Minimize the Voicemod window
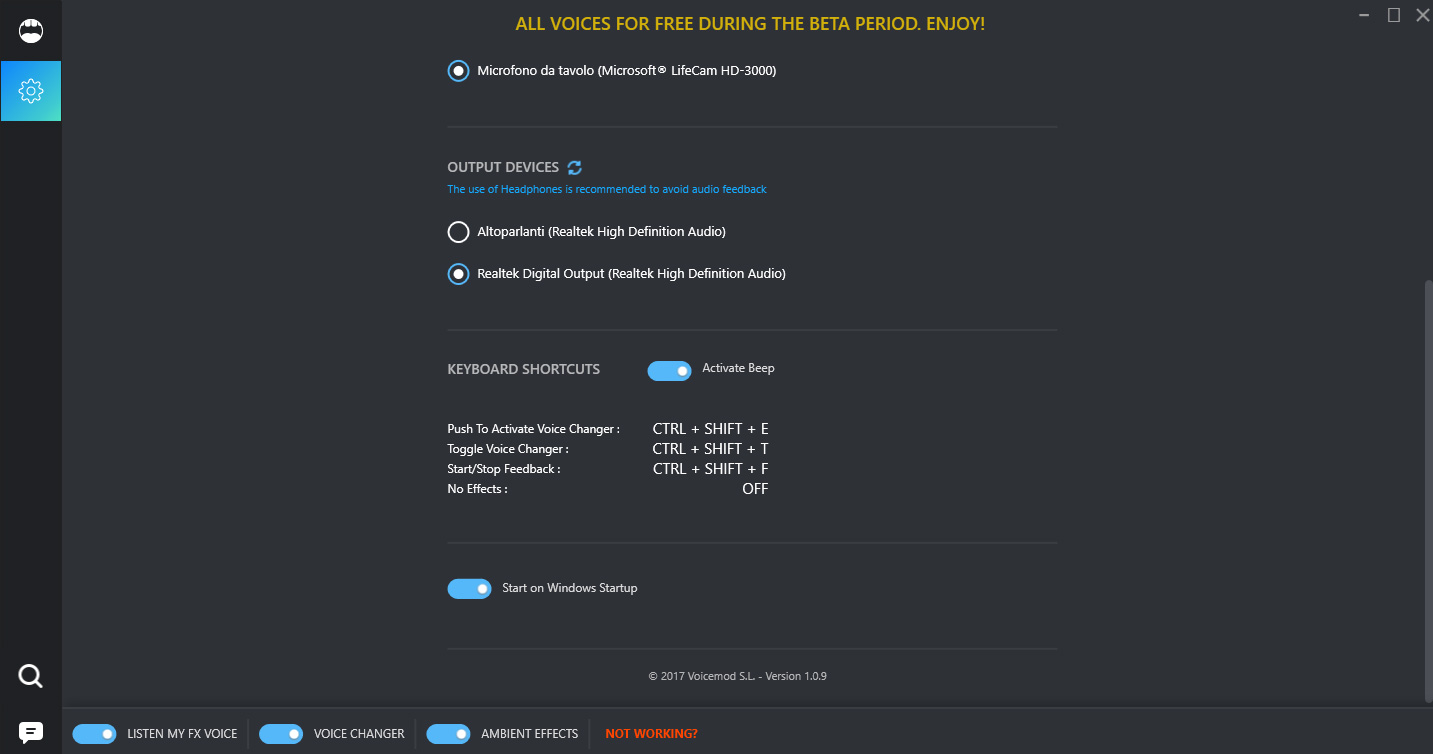 click(1365, 15)
